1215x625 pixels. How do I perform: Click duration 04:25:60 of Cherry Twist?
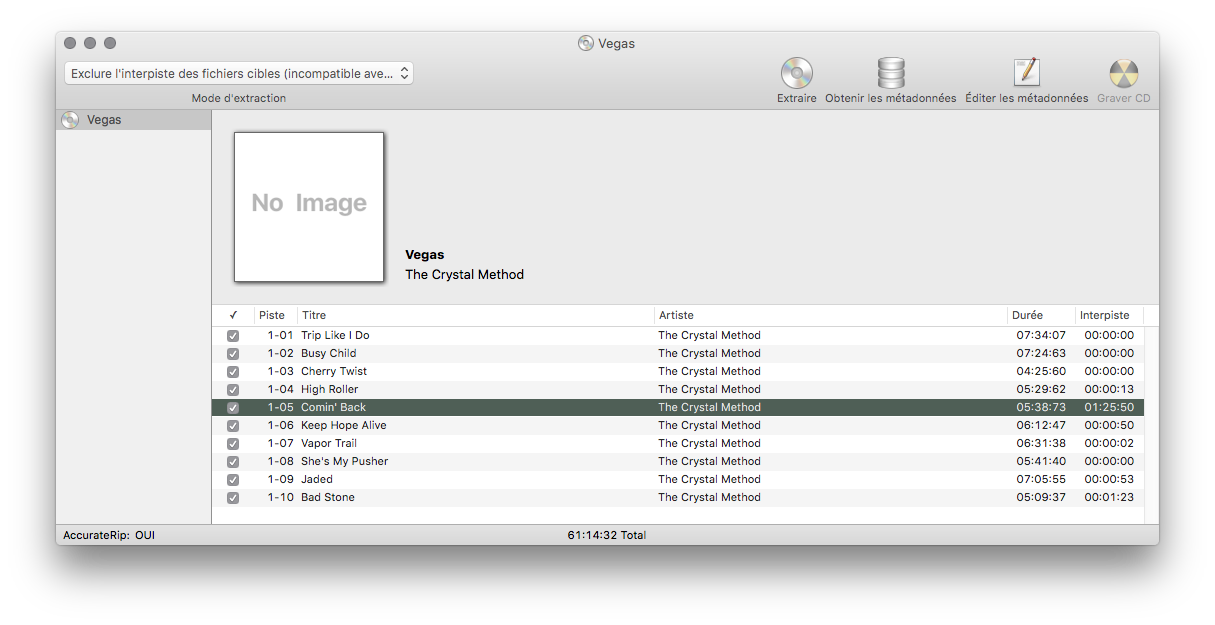click(x=1041, y=372)
